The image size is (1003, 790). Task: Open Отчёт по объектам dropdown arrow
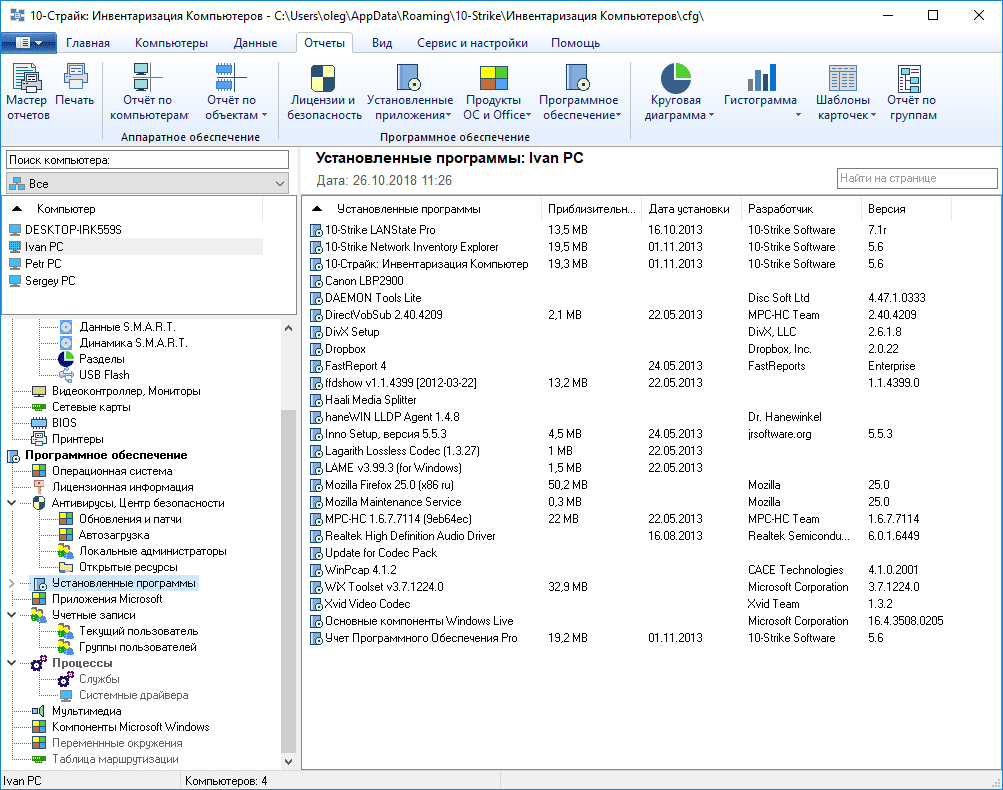click(x=264, y=115)
